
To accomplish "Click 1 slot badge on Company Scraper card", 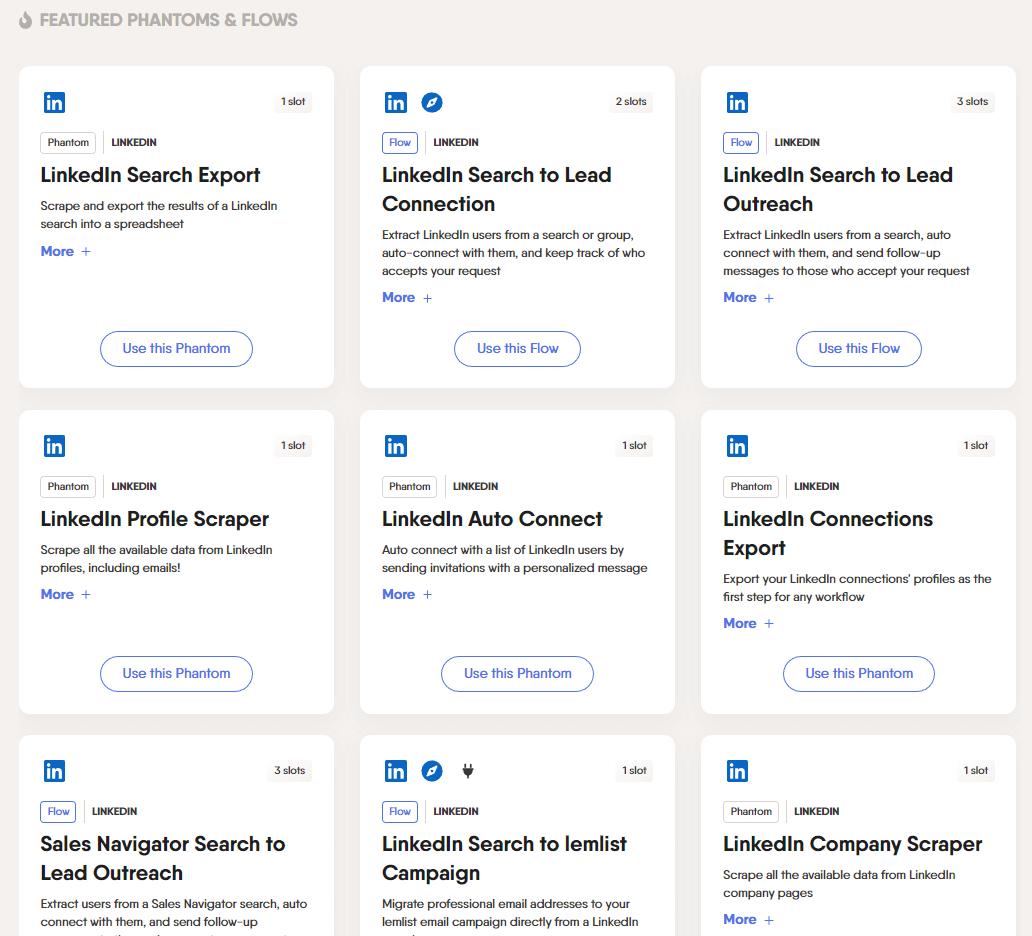I will [975, 771].
